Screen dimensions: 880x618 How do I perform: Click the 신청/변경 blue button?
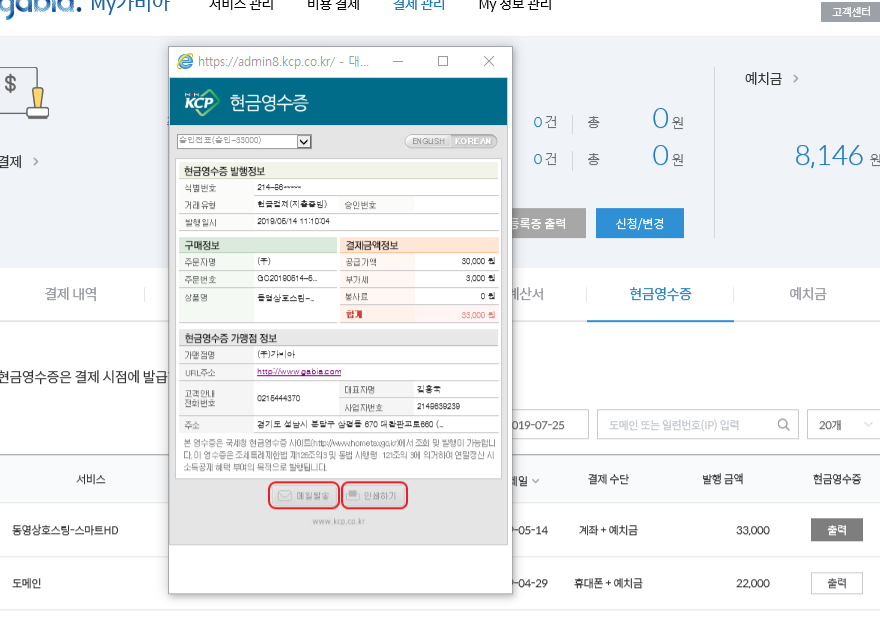[640, 223]
